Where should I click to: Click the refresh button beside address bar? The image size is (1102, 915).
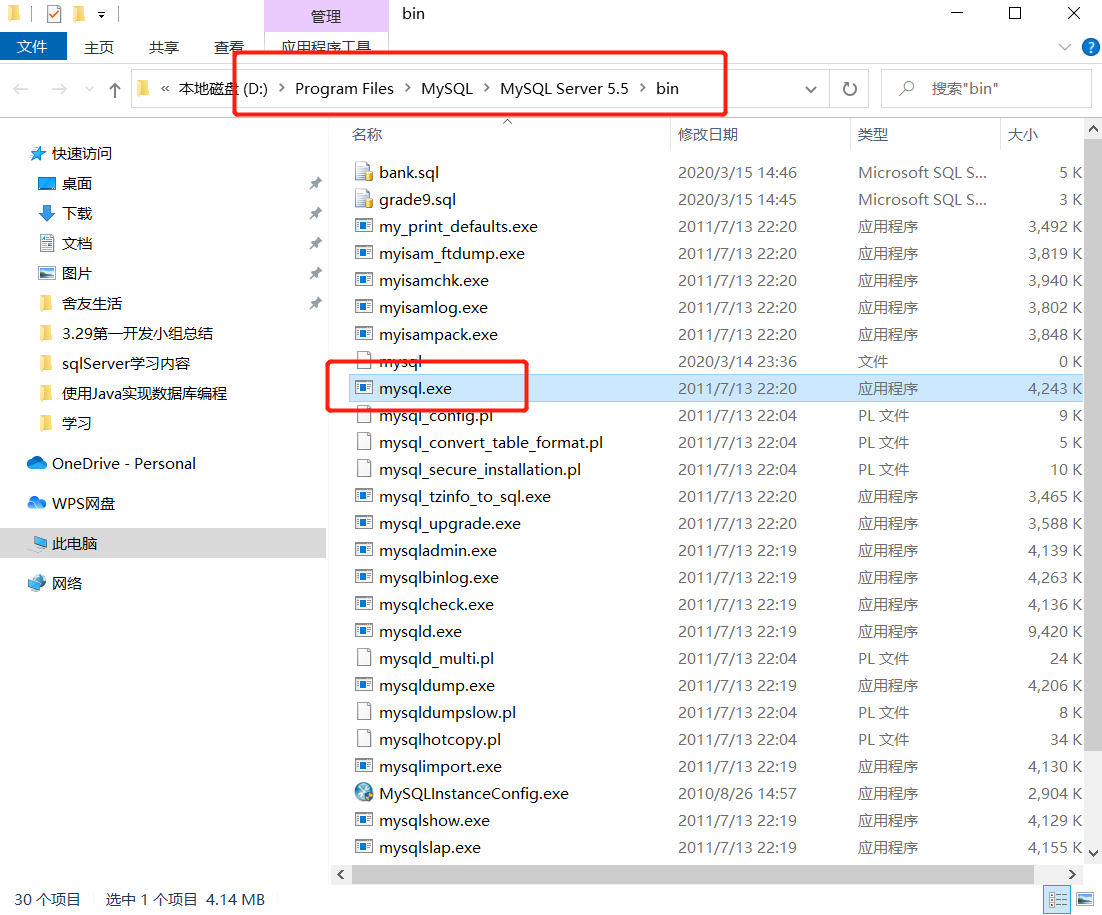tap(850, 89)
